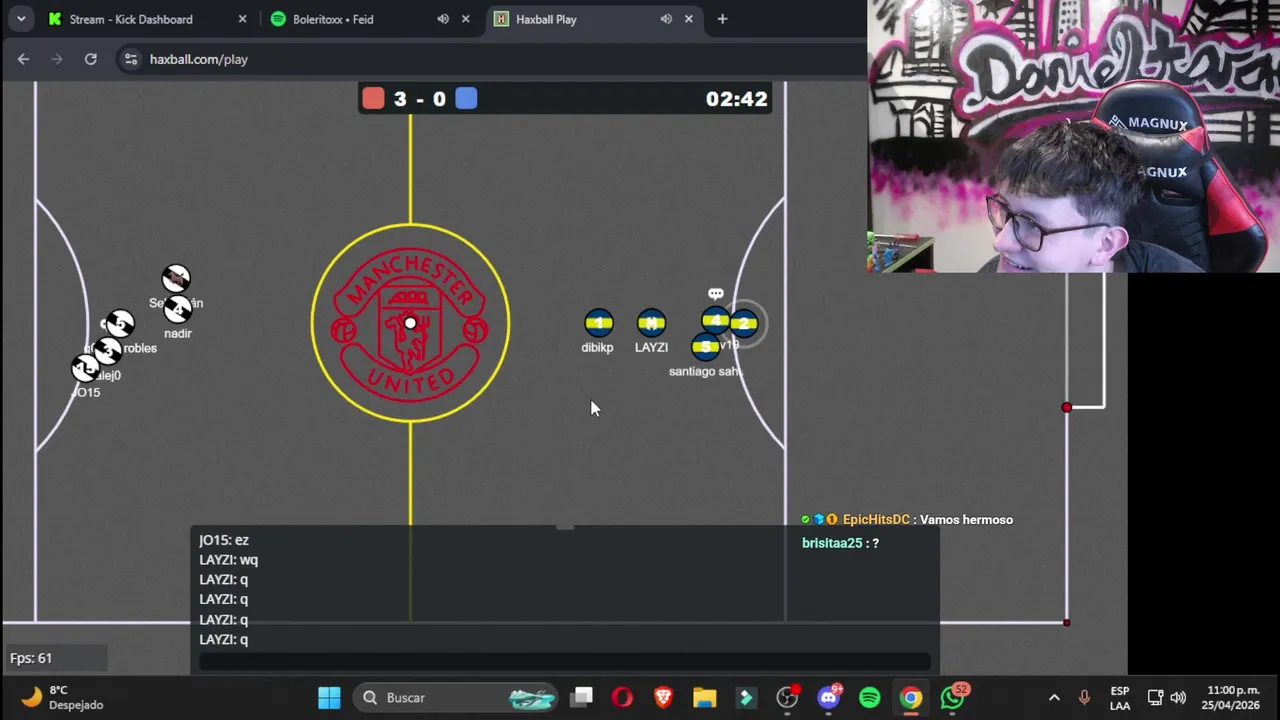Expand the tab search dropdown arrow
The image size is (1280, 720).
pos(20,19)
